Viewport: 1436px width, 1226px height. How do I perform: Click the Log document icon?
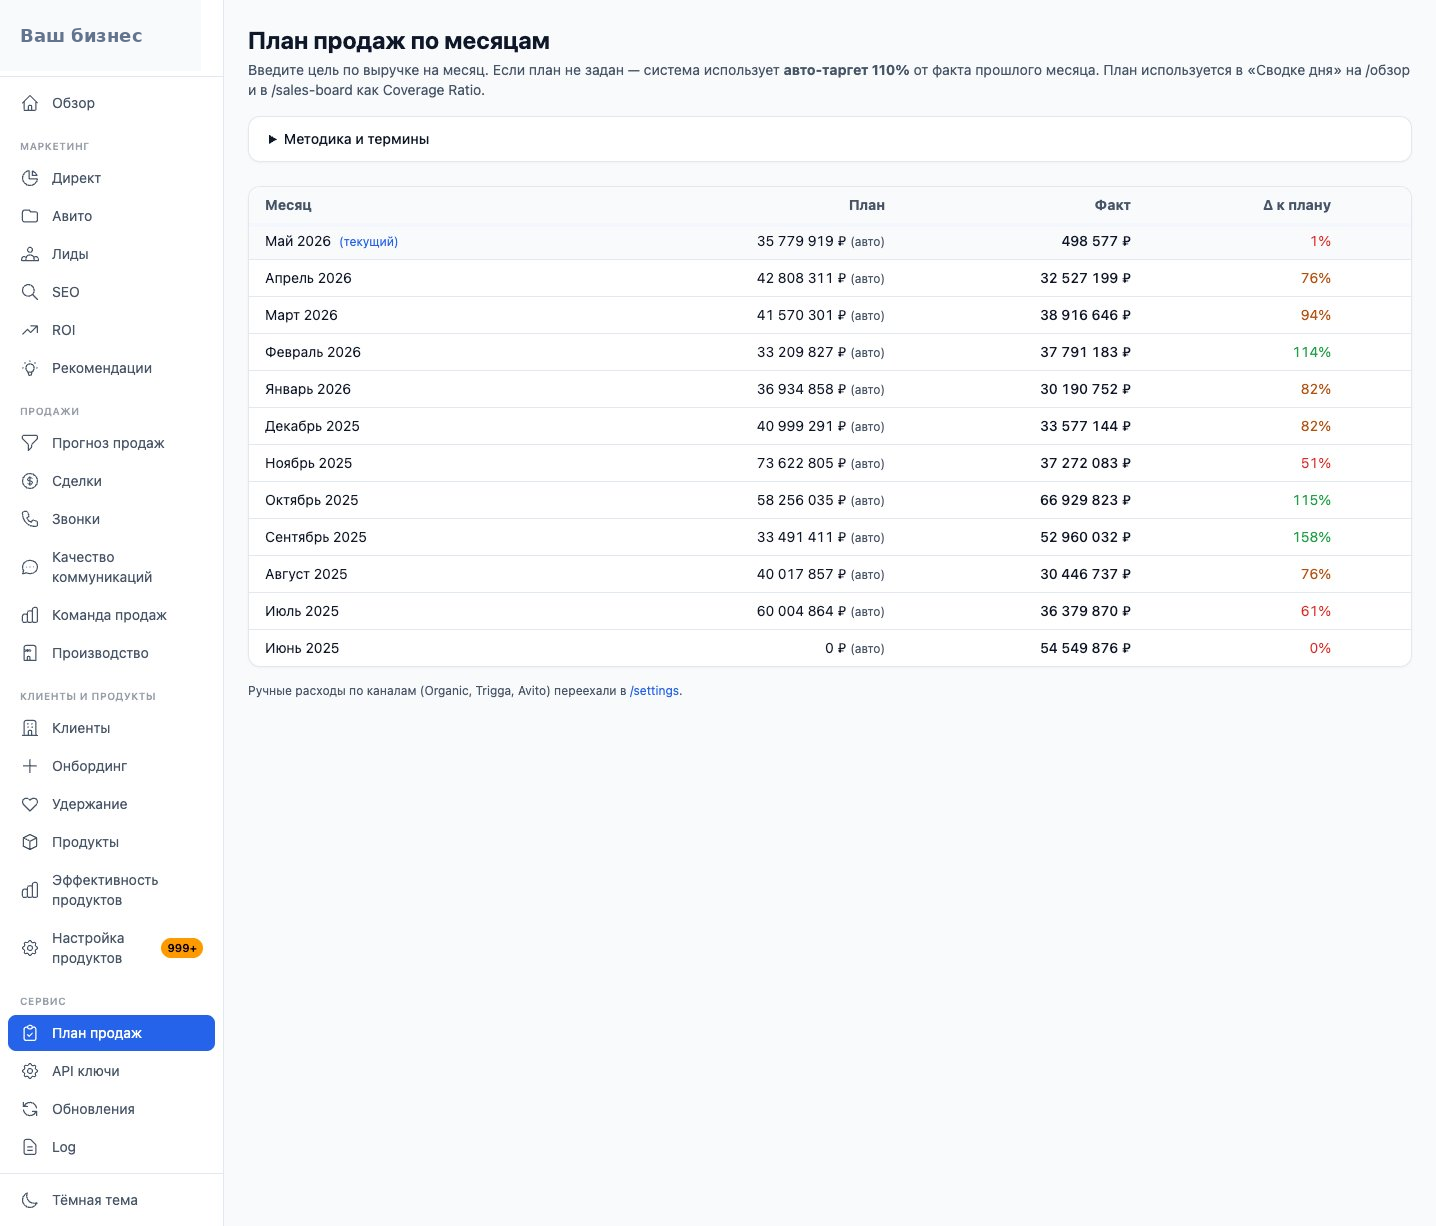coord(30,1147)
